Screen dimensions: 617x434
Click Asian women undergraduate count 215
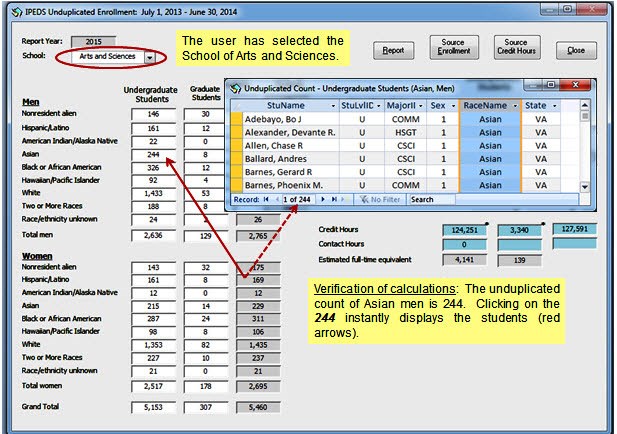point(153,306)
